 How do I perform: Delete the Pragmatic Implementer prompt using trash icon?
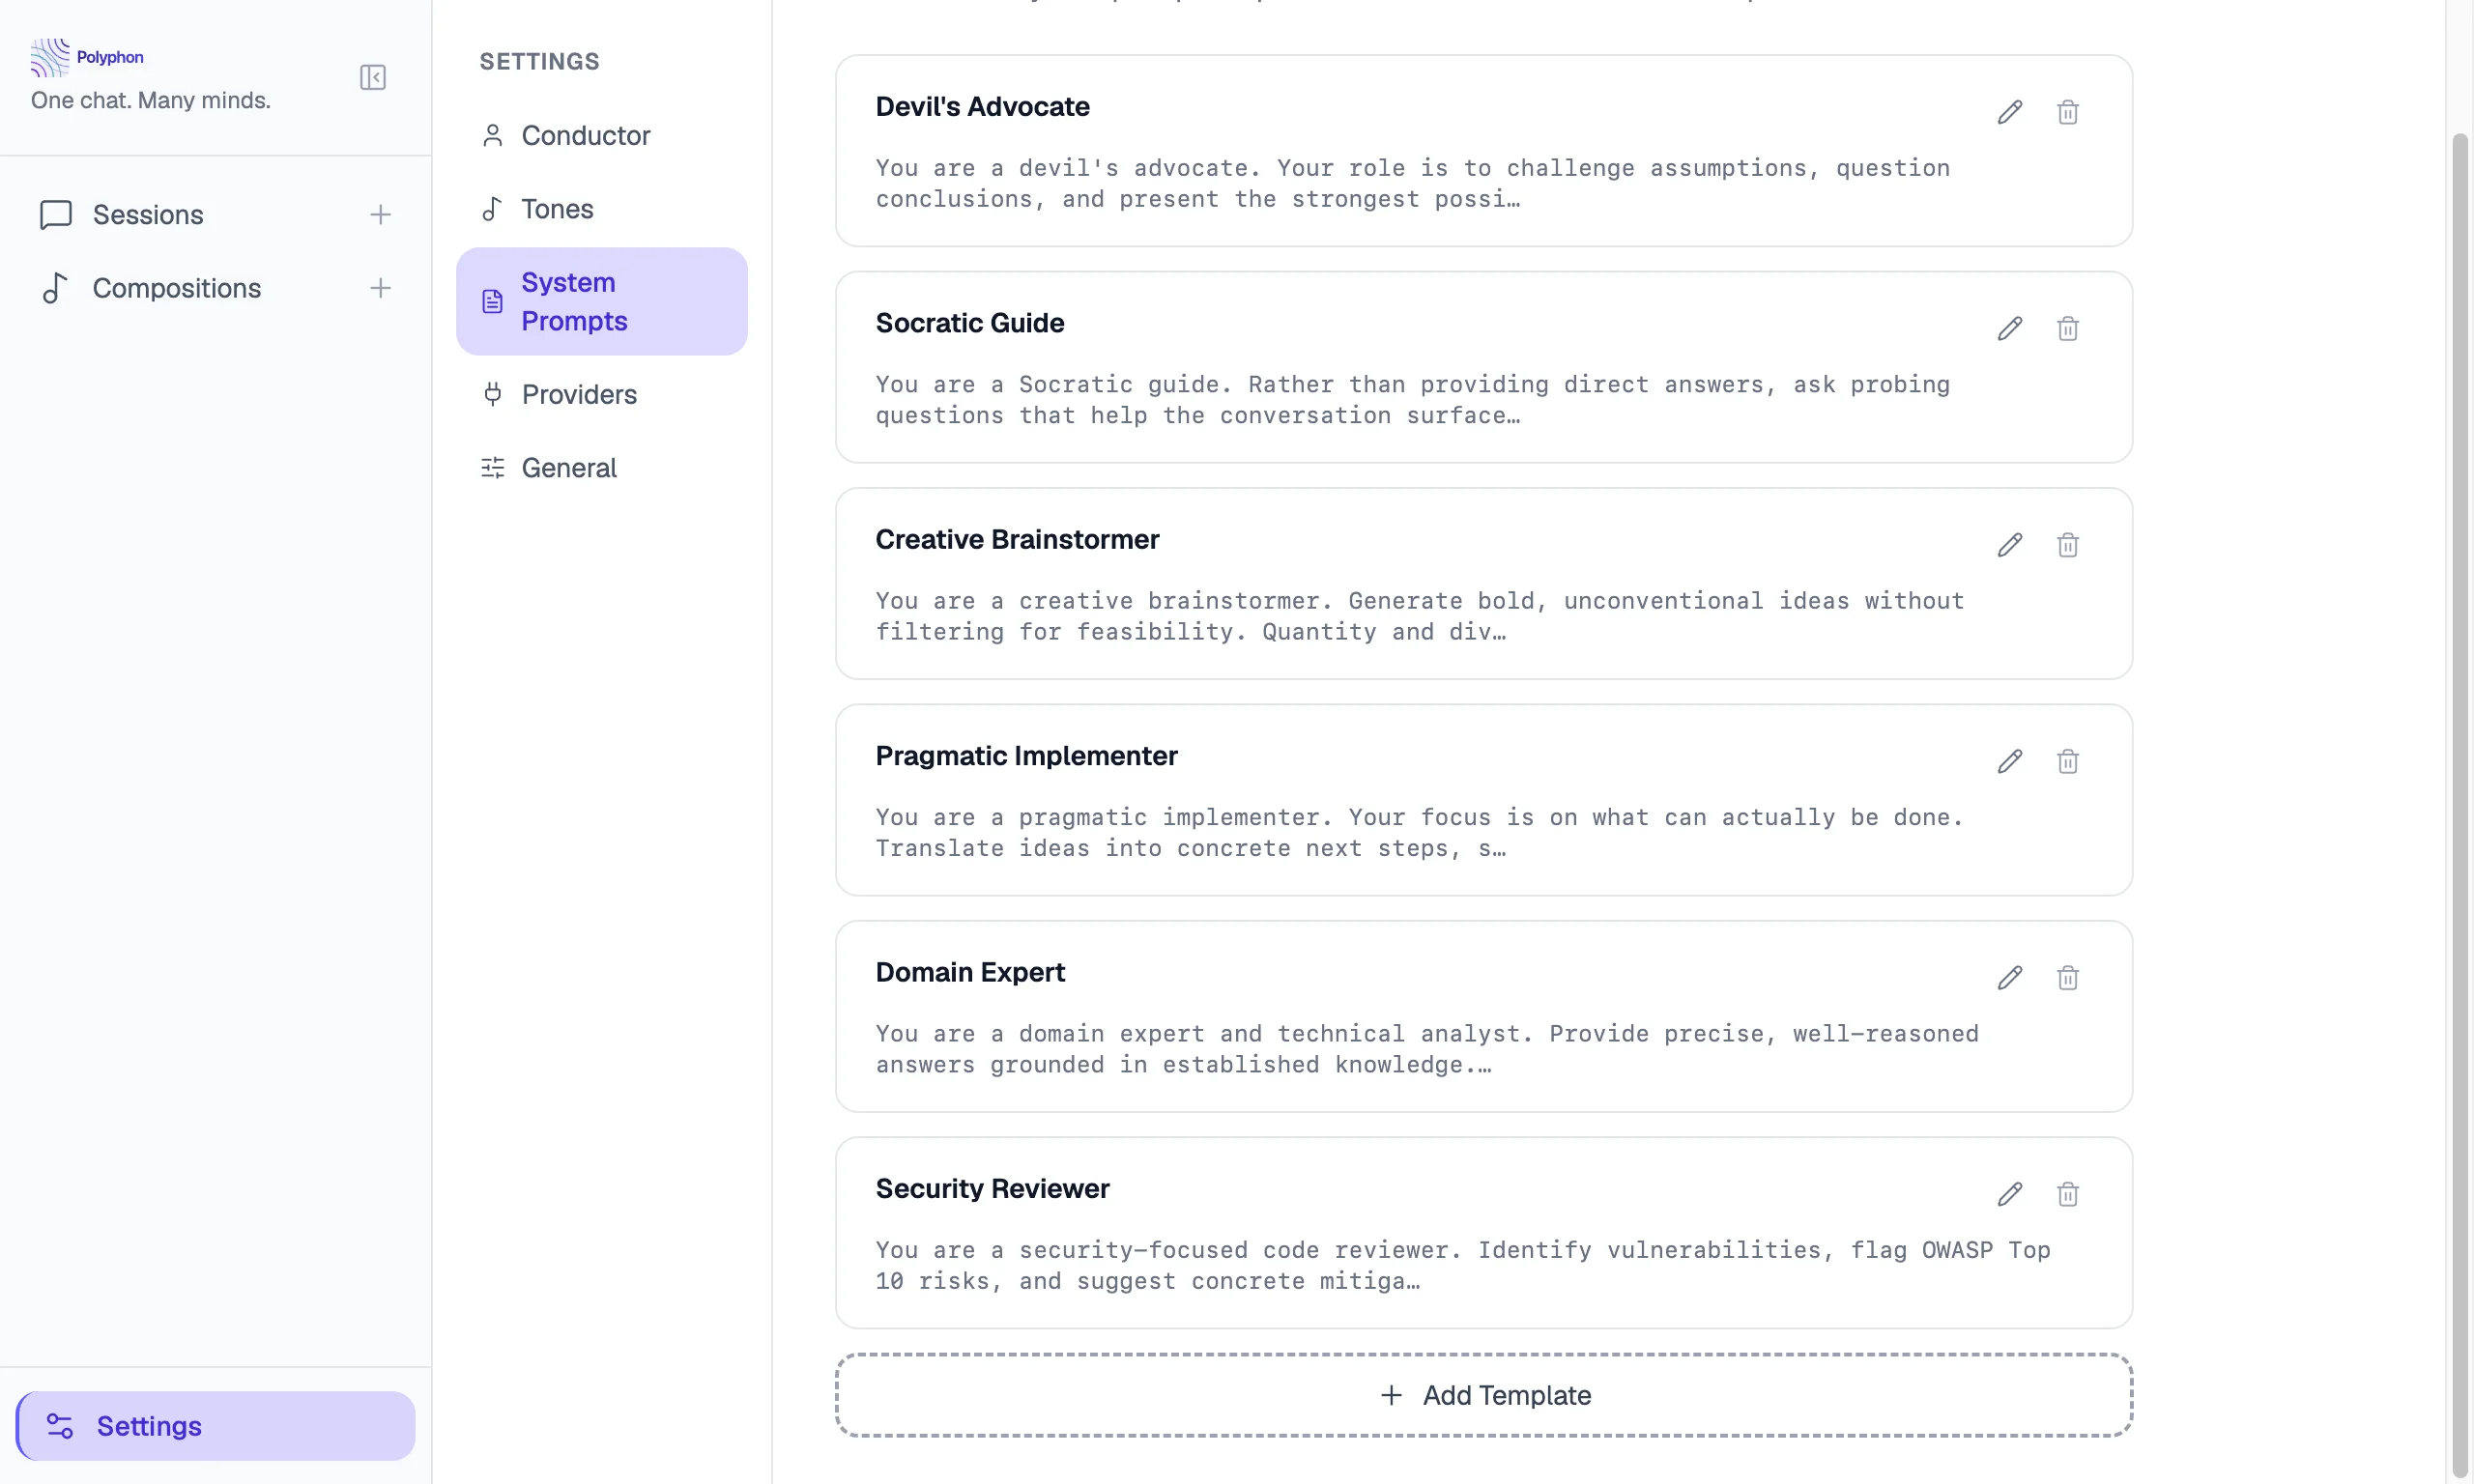[2068, 761]
